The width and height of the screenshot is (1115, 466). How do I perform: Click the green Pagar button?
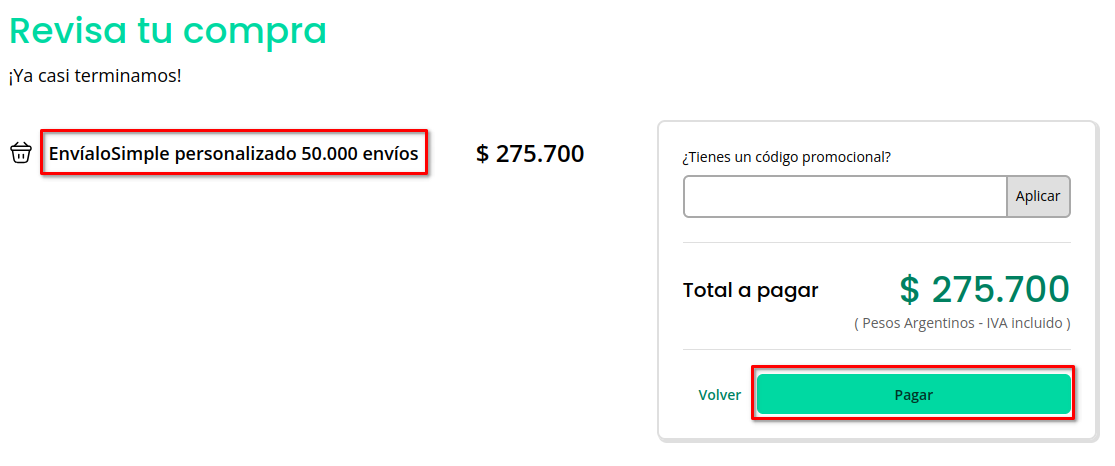[x=913, y=395]
